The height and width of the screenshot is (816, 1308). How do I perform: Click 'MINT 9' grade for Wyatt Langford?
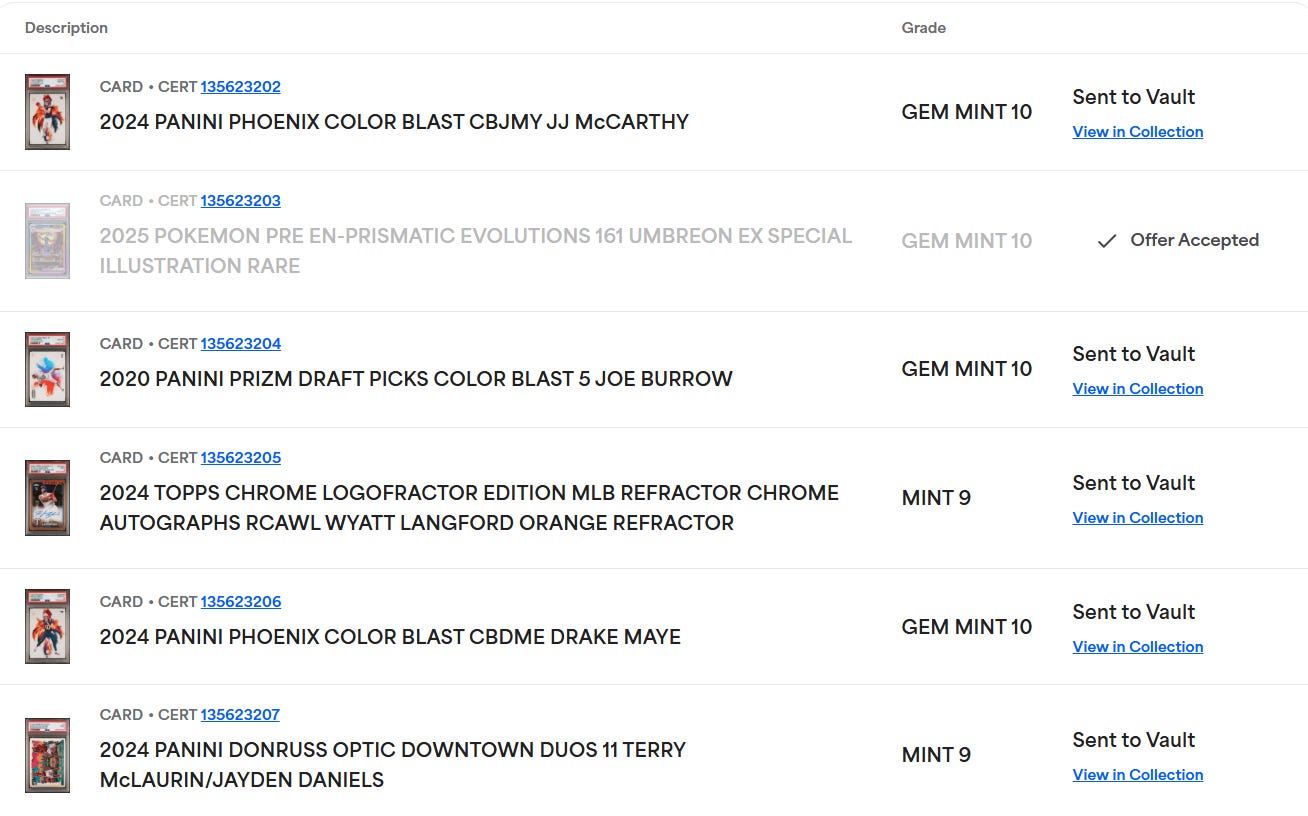pyautogui.click(x=936, y=498)
